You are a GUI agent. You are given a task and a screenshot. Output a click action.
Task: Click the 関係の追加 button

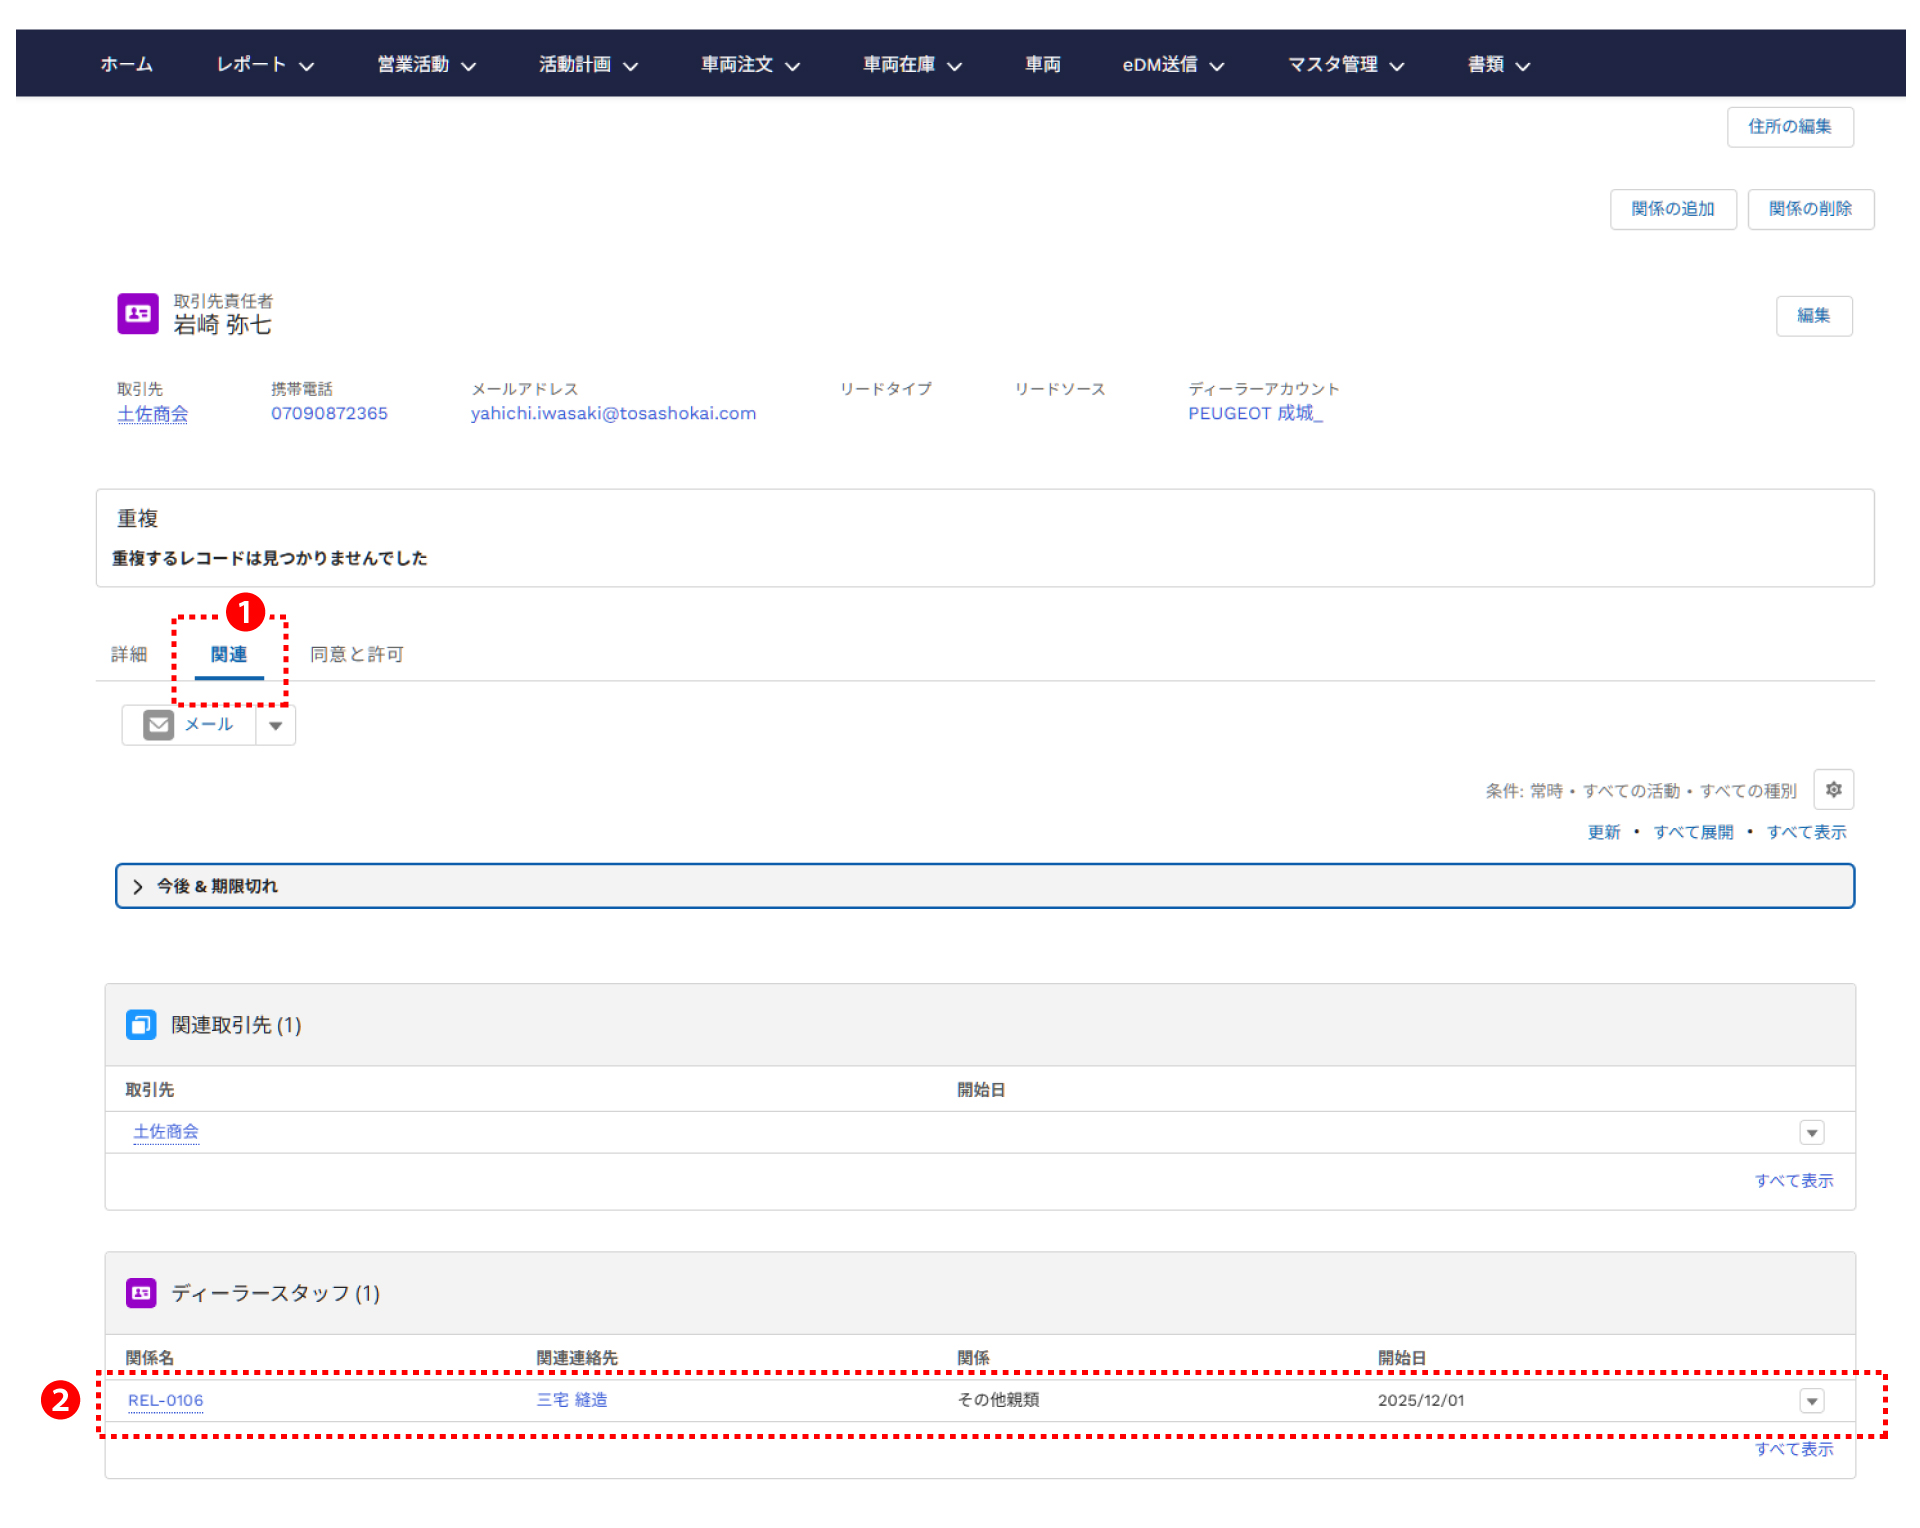point(1672,209)
